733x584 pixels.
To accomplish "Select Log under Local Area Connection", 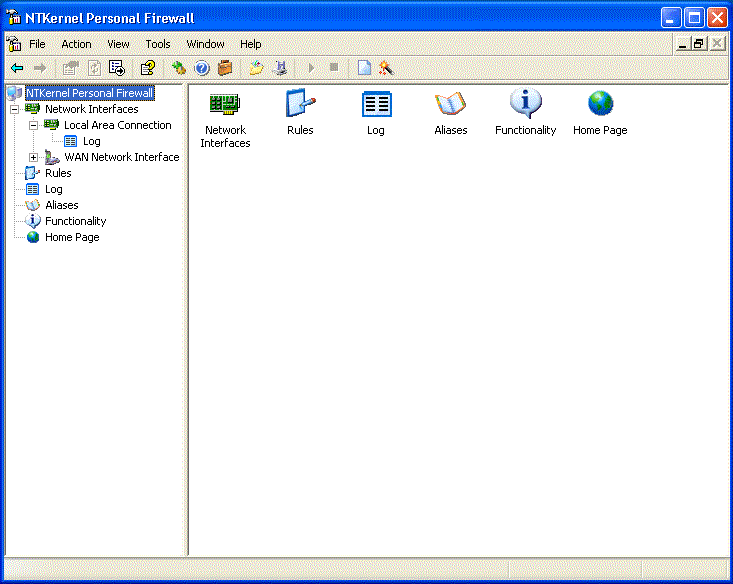I will [92, 141].
